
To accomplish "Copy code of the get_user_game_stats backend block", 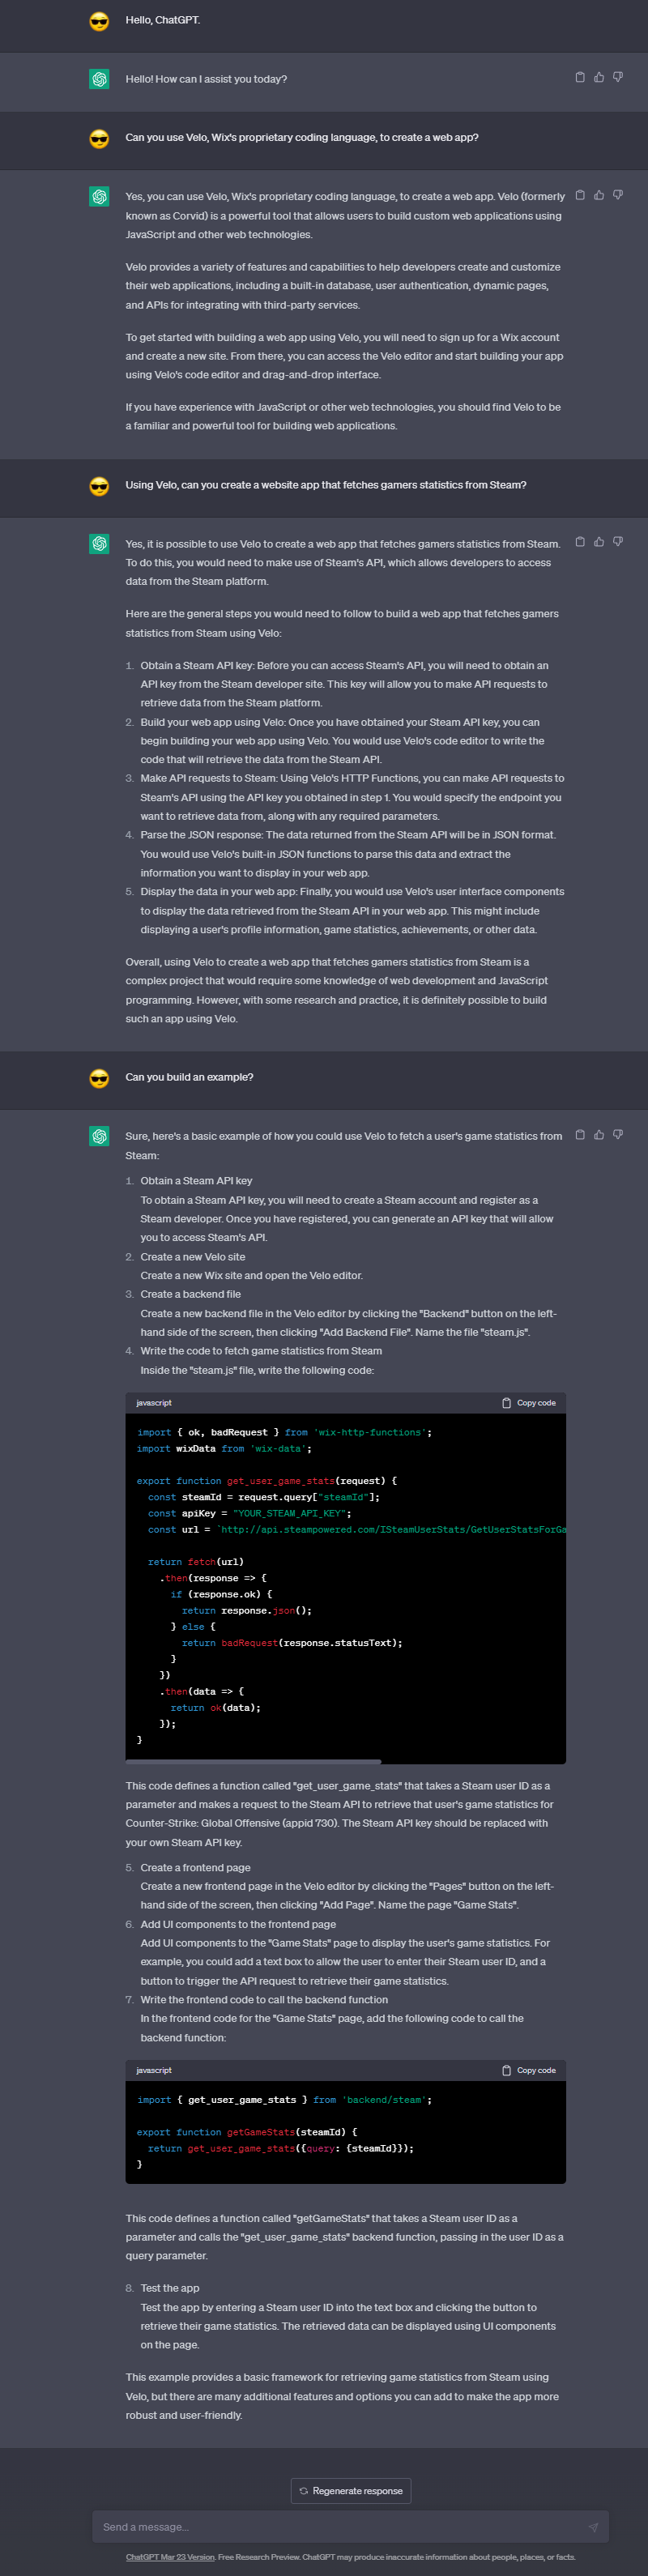I will [529, 1403].
